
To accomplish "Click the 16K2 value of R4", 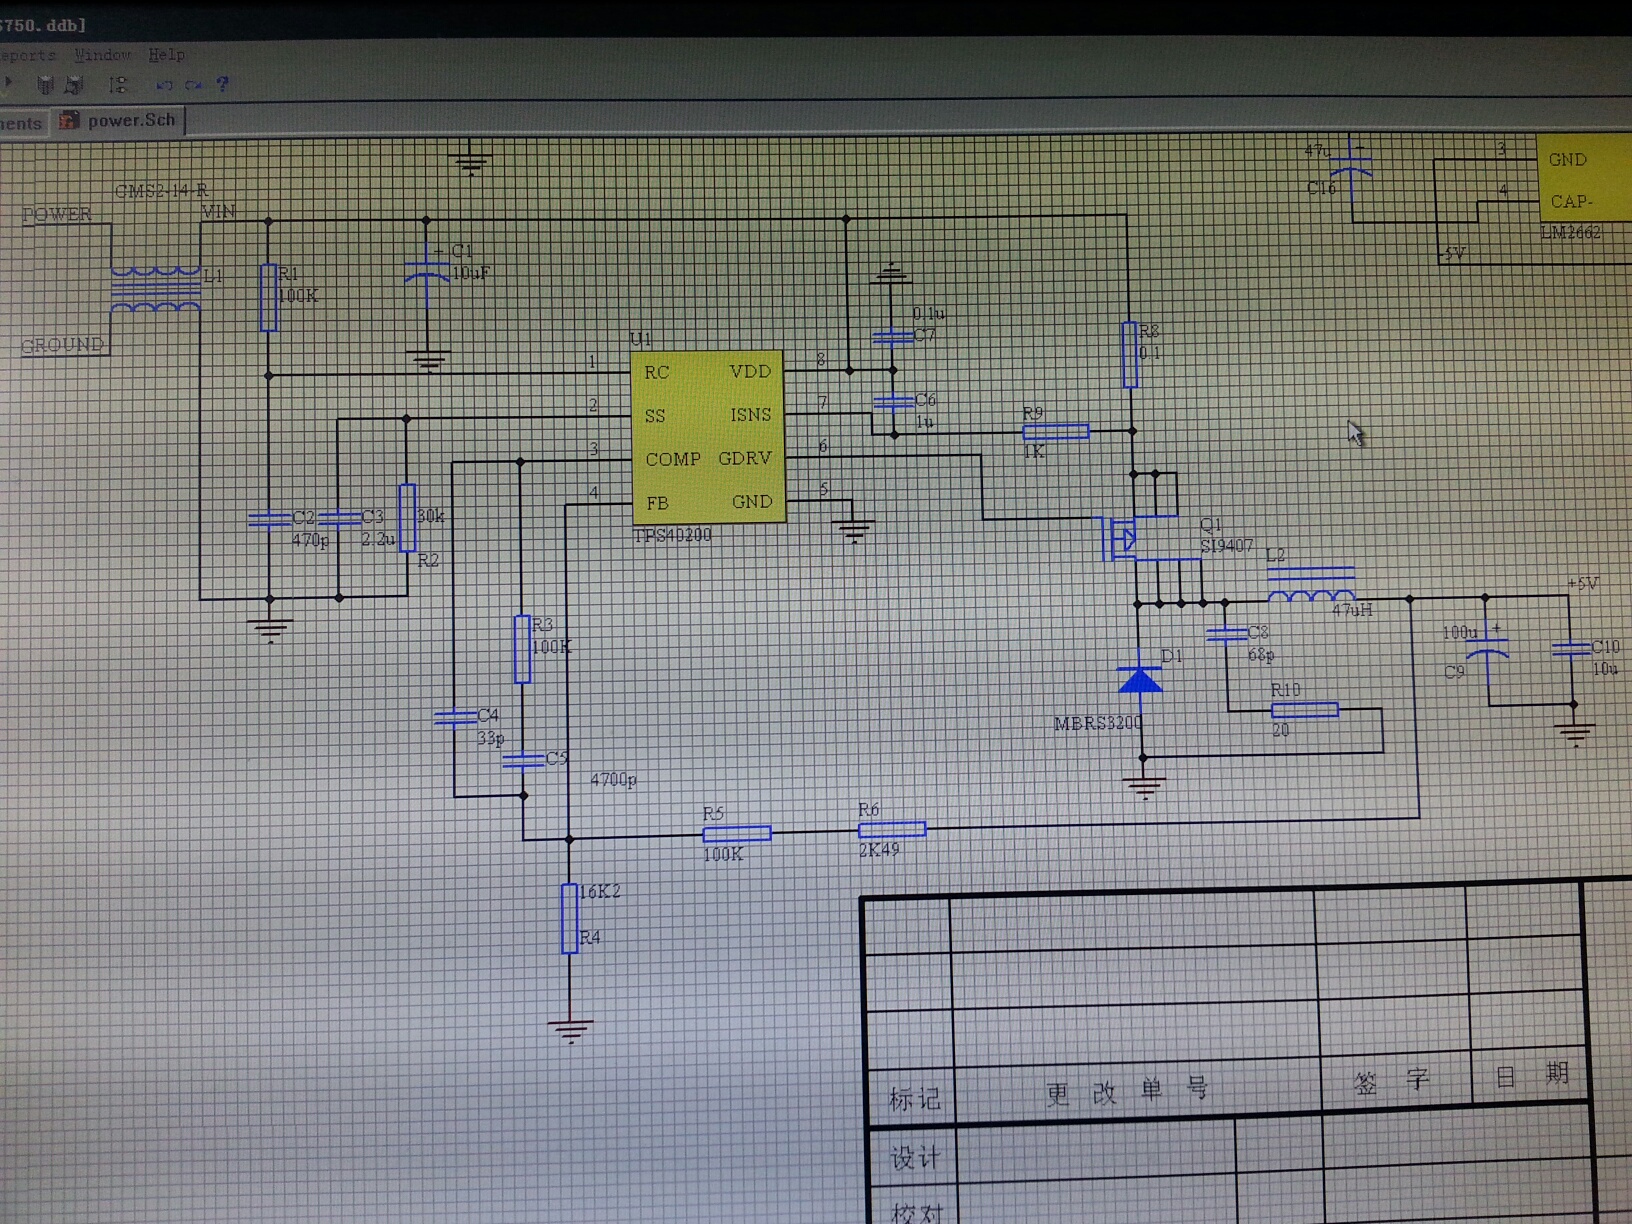I will click(600, 891).
